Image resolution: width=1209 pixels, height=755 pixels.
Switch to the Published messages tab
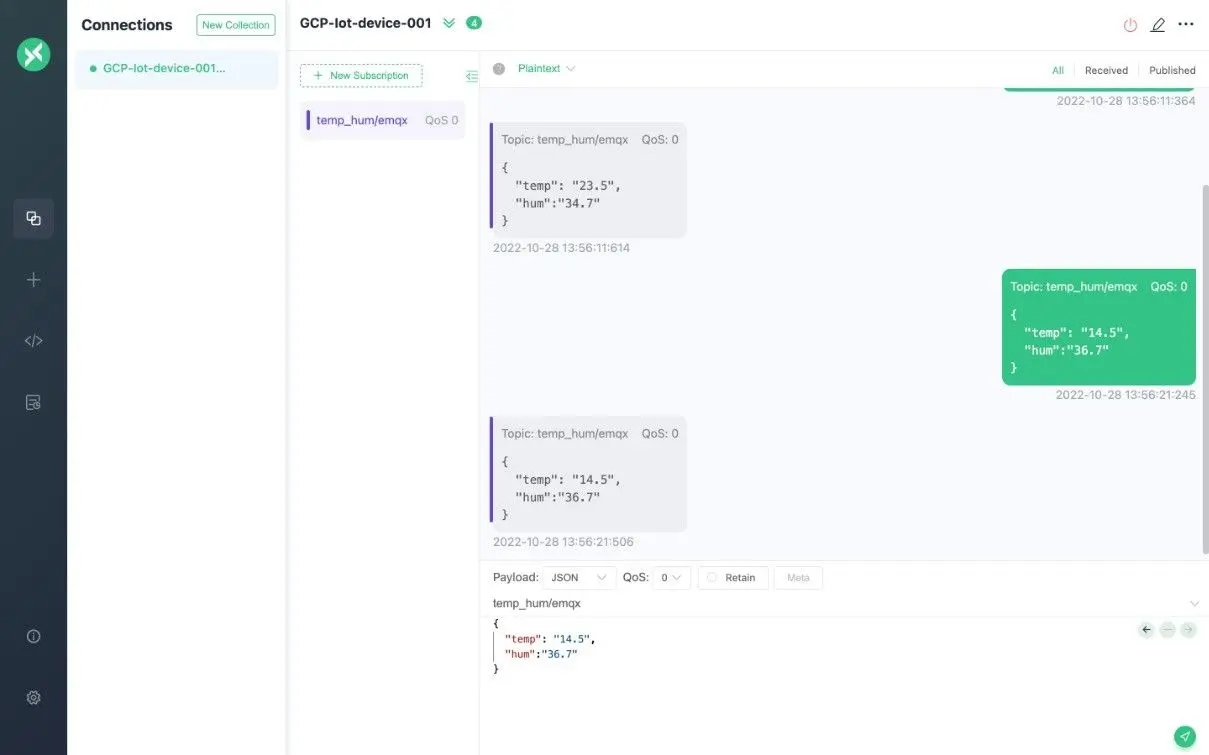pyautogui.click(x=1171, y=70)
